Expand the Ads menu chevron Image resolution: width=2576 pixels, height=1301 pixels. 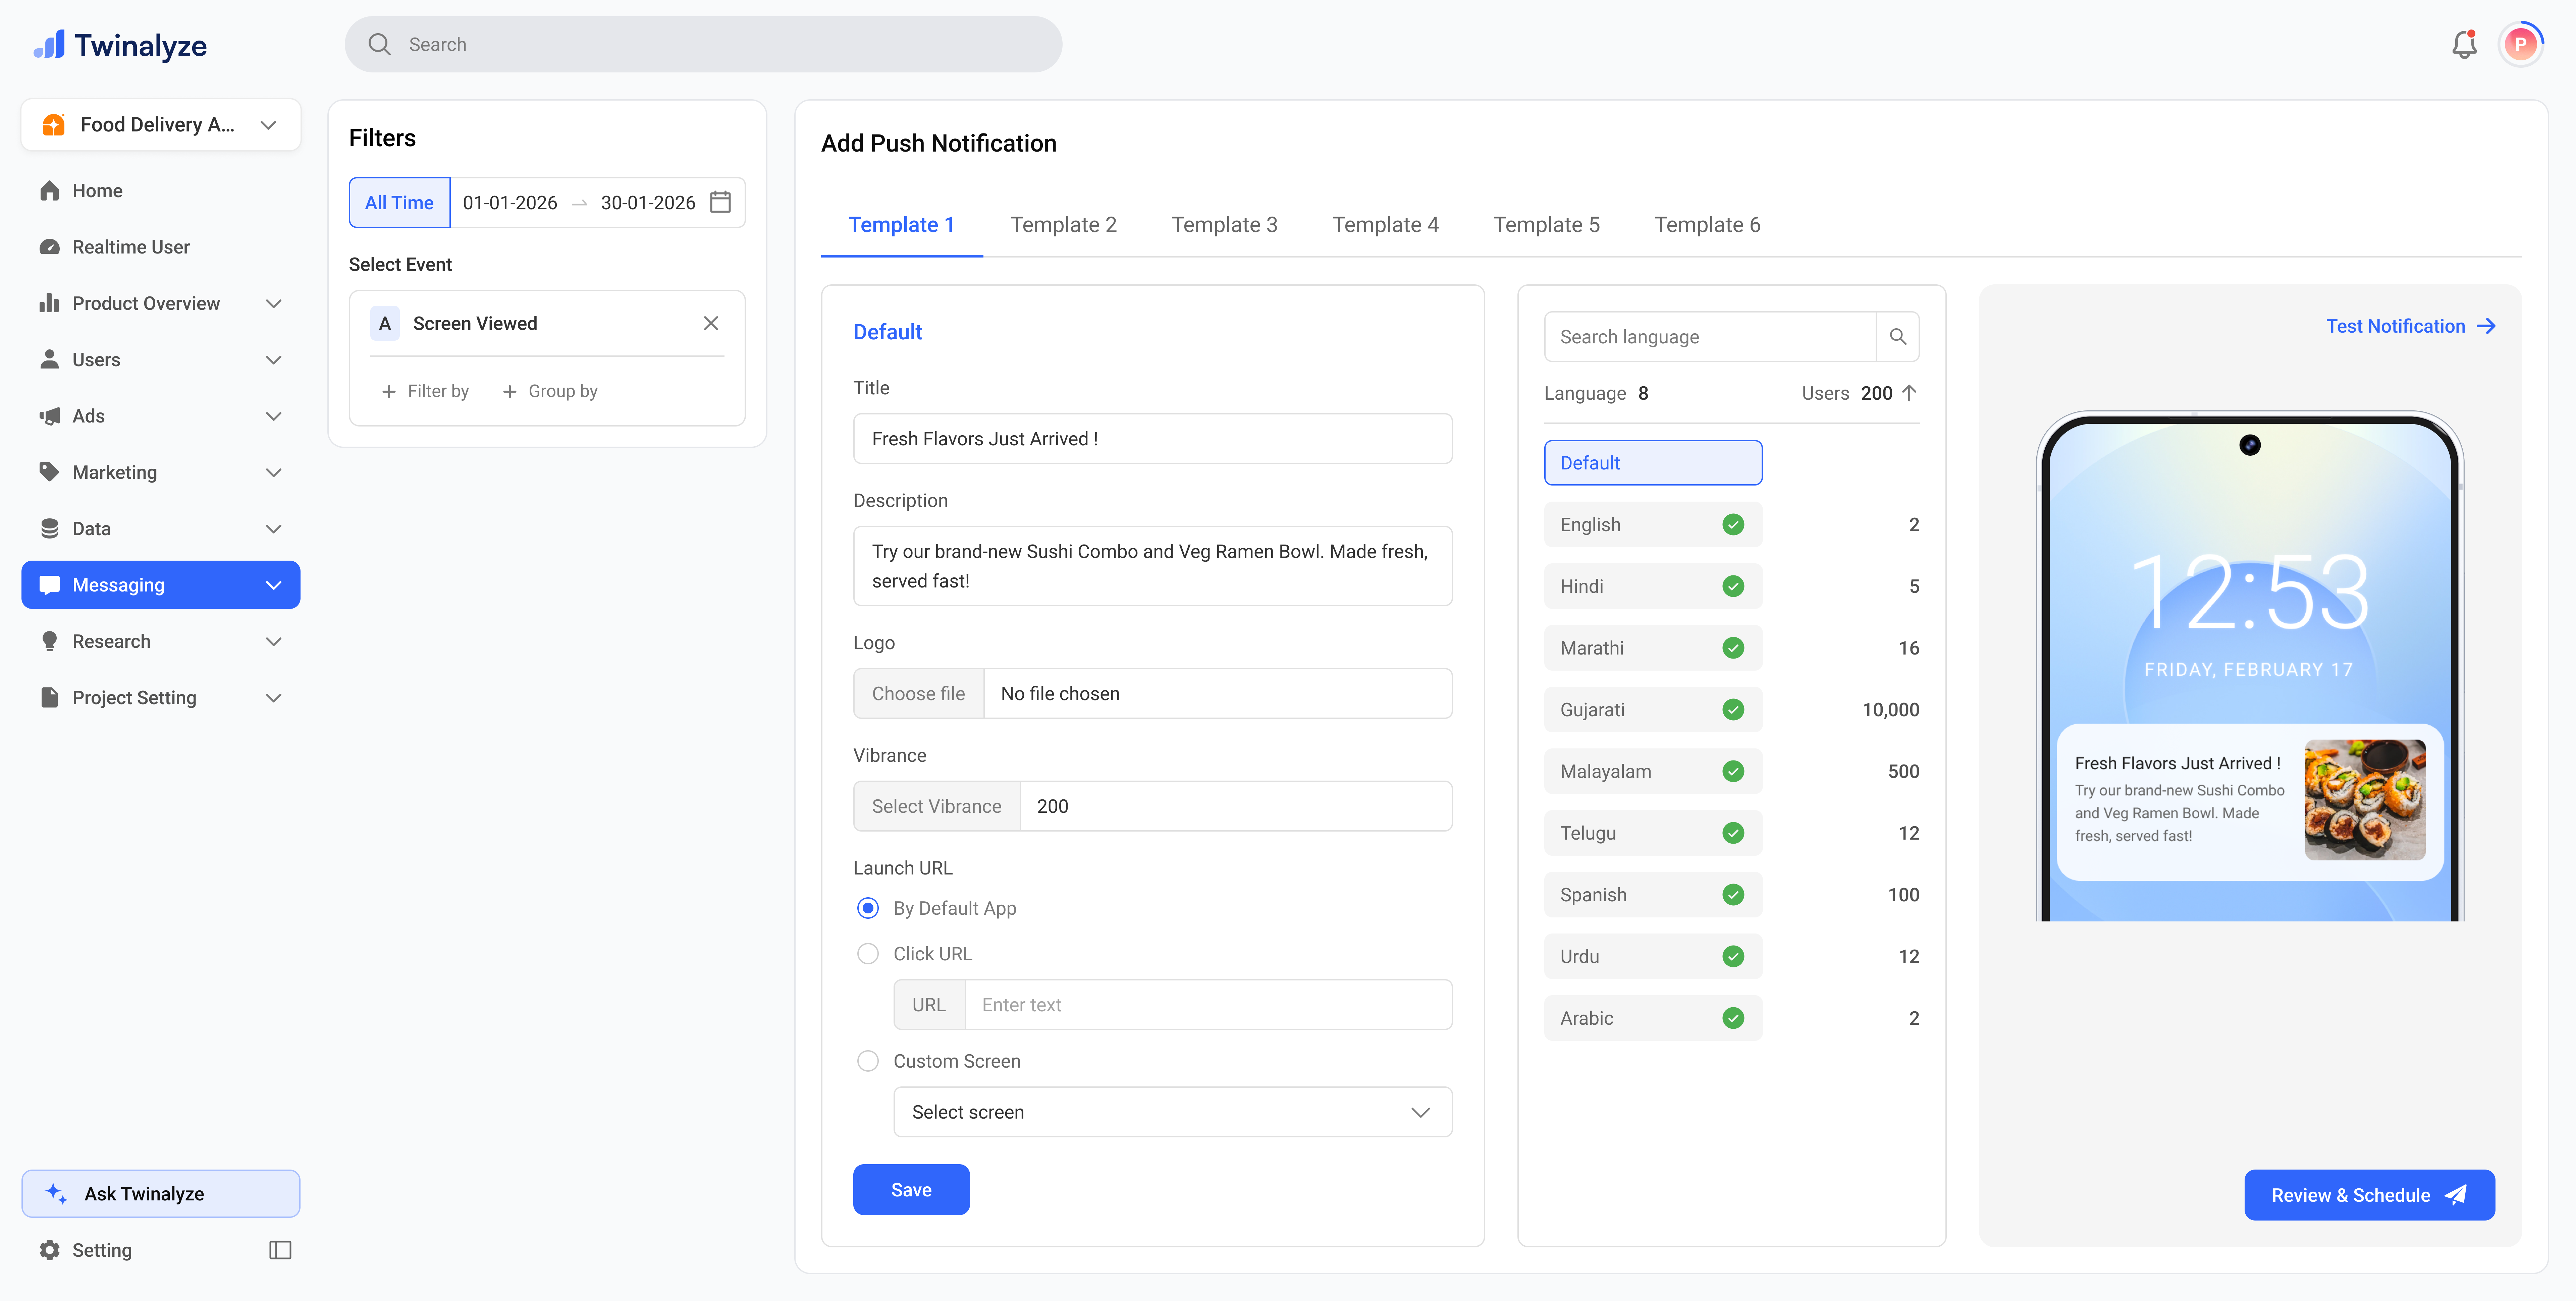274,416
